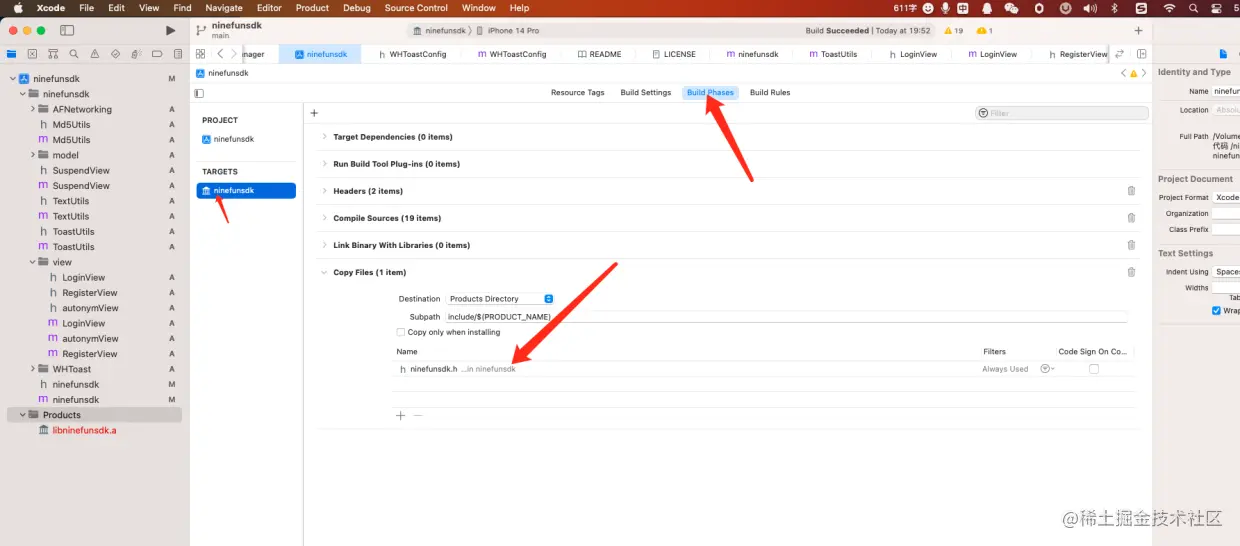Collapse the Copy Files (1 item) section
Viewport: 1240px width, 546px height.
point(324,272)
